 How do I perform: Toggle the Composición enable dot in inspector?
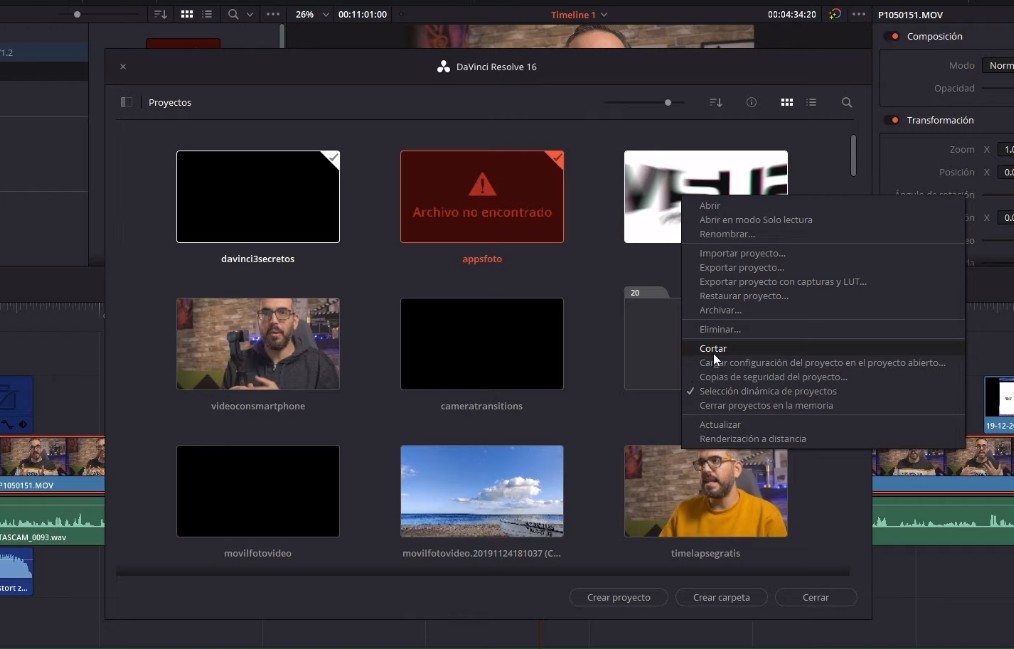point(893,37)
